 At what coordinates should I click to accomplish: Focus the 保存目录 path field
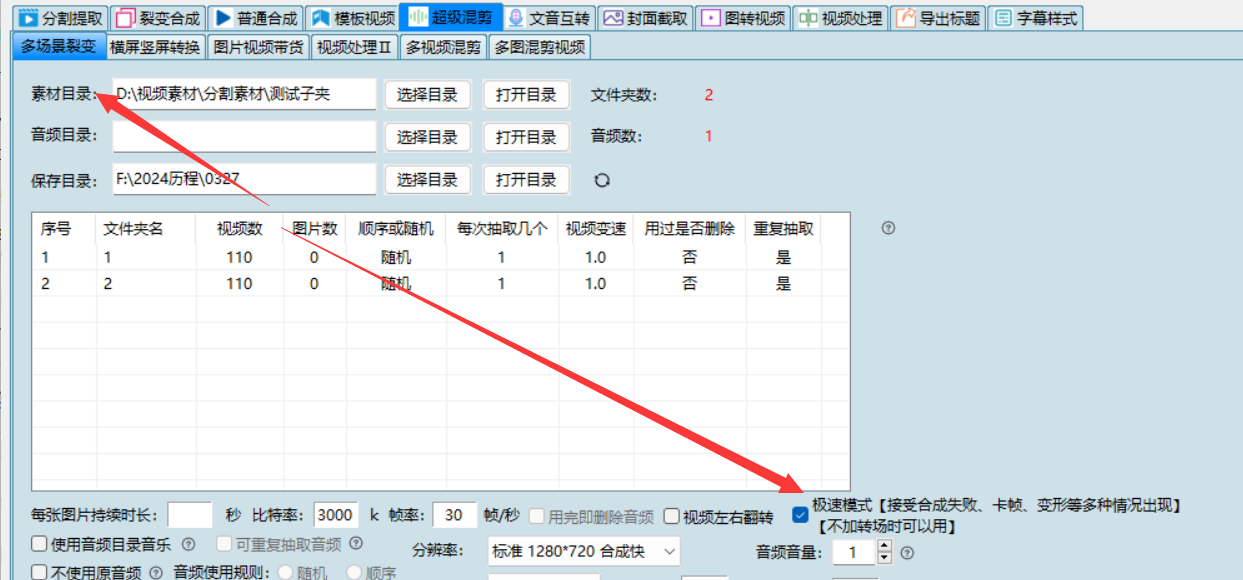tap(244, 180)
